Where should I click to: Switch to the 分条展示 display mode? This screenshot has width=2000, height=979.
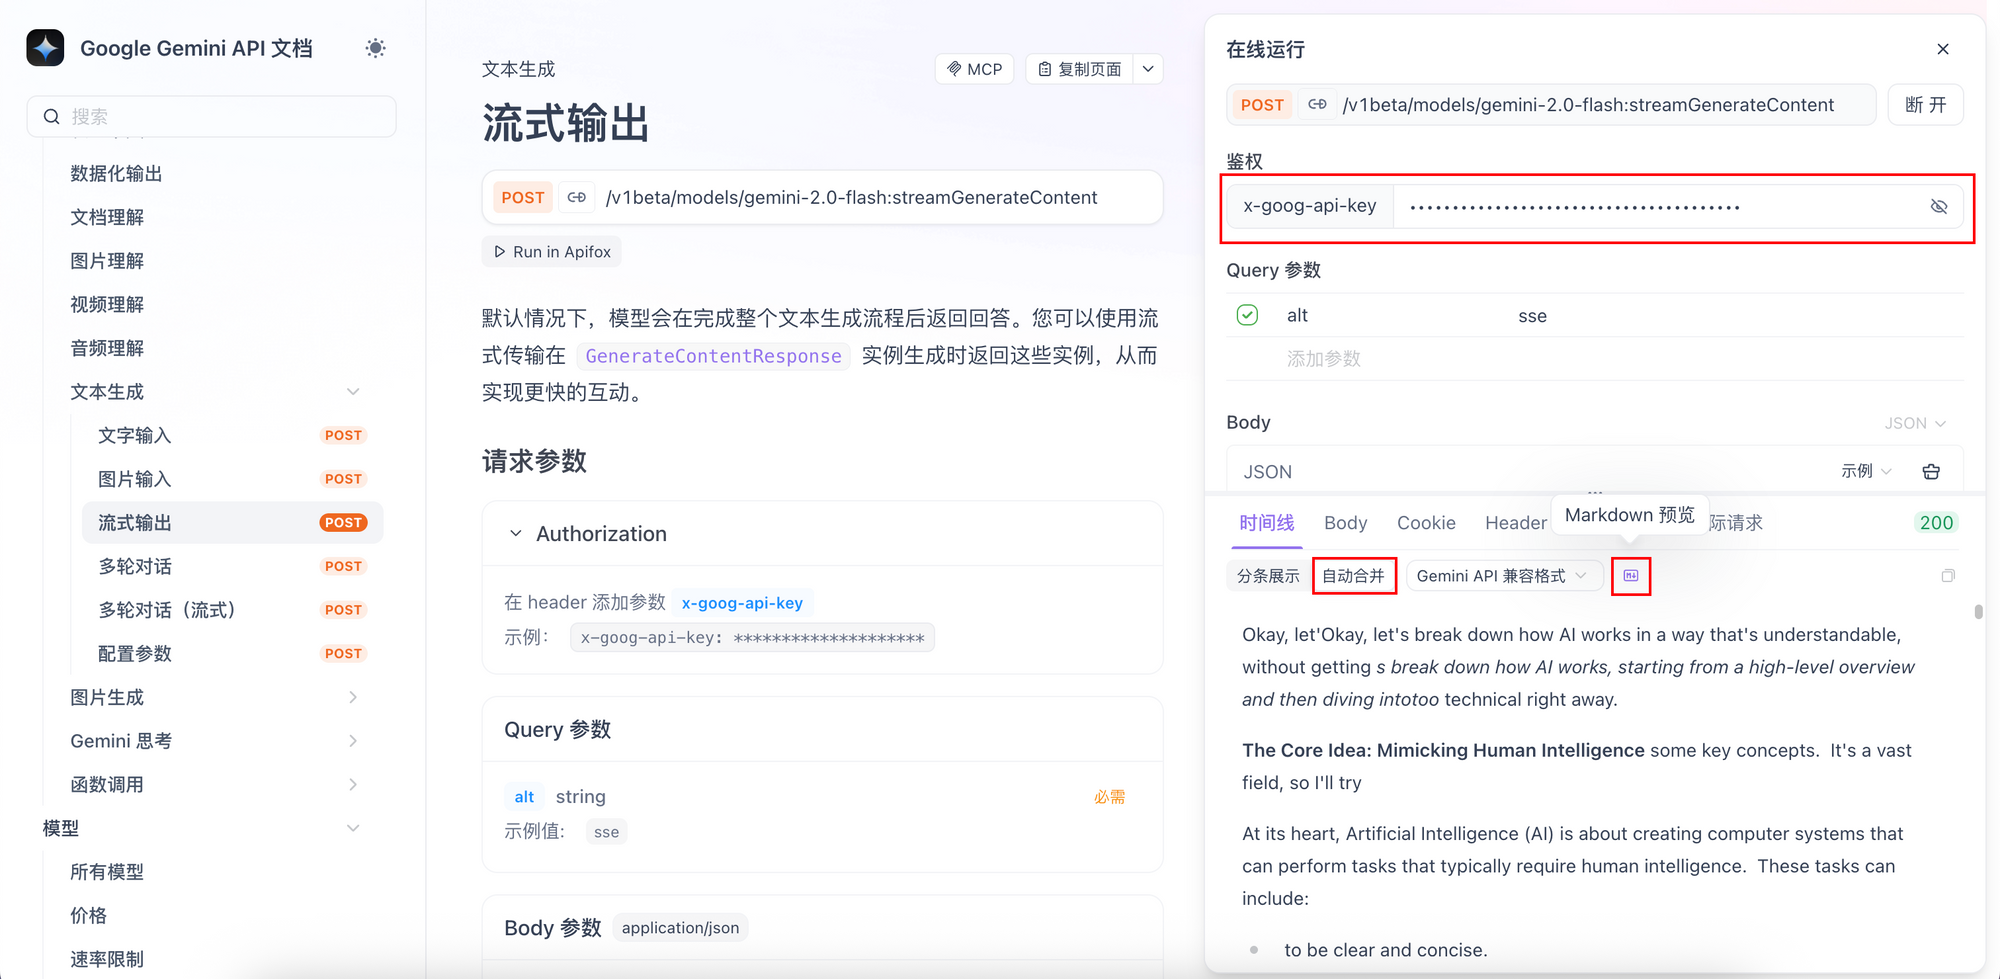click(x=1267, y=576)
